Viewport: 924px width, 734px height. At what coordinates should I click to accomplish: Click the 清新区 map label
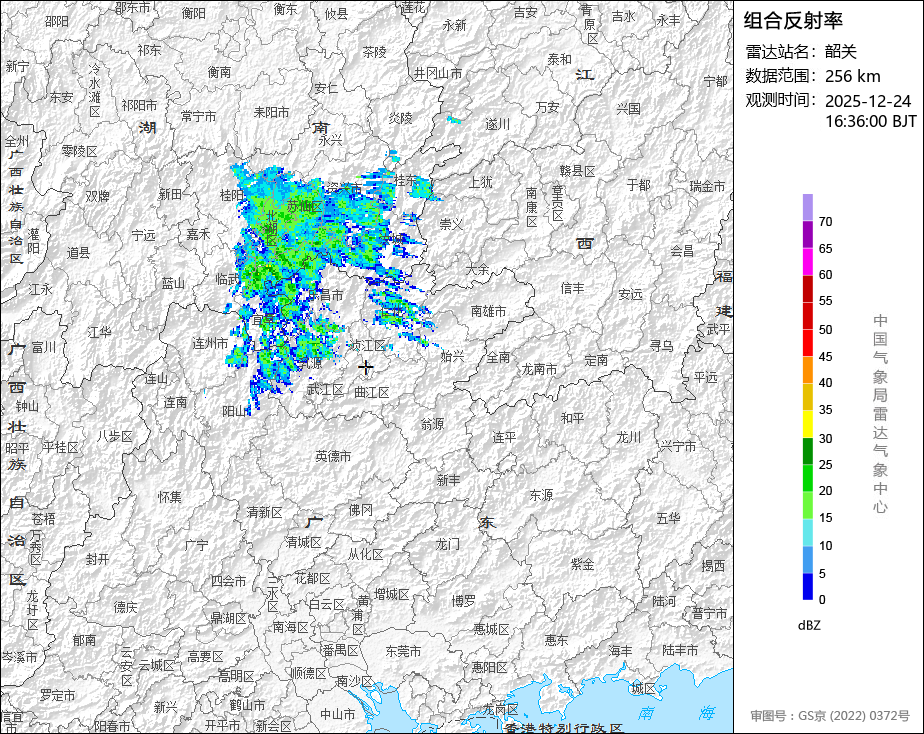point(265,513)
